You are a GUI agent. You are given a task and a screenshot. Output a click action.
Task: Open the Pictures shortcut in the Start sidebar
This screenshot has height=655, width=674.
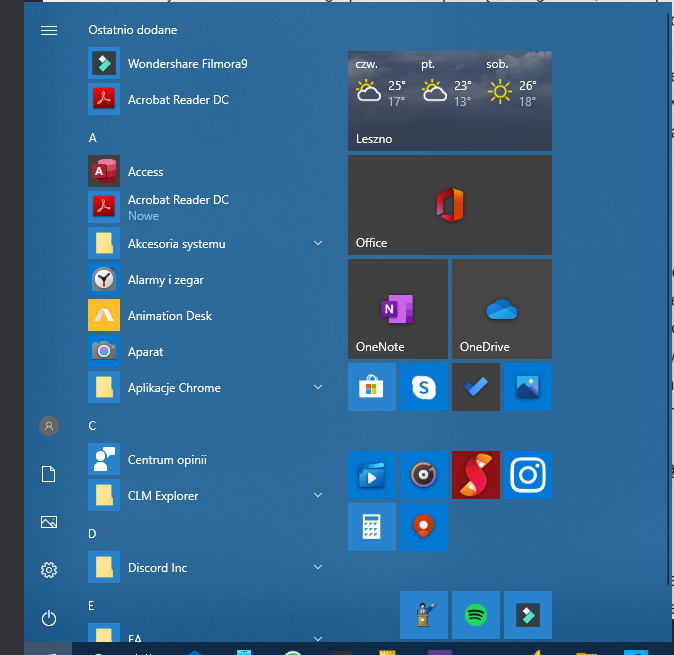49,522
